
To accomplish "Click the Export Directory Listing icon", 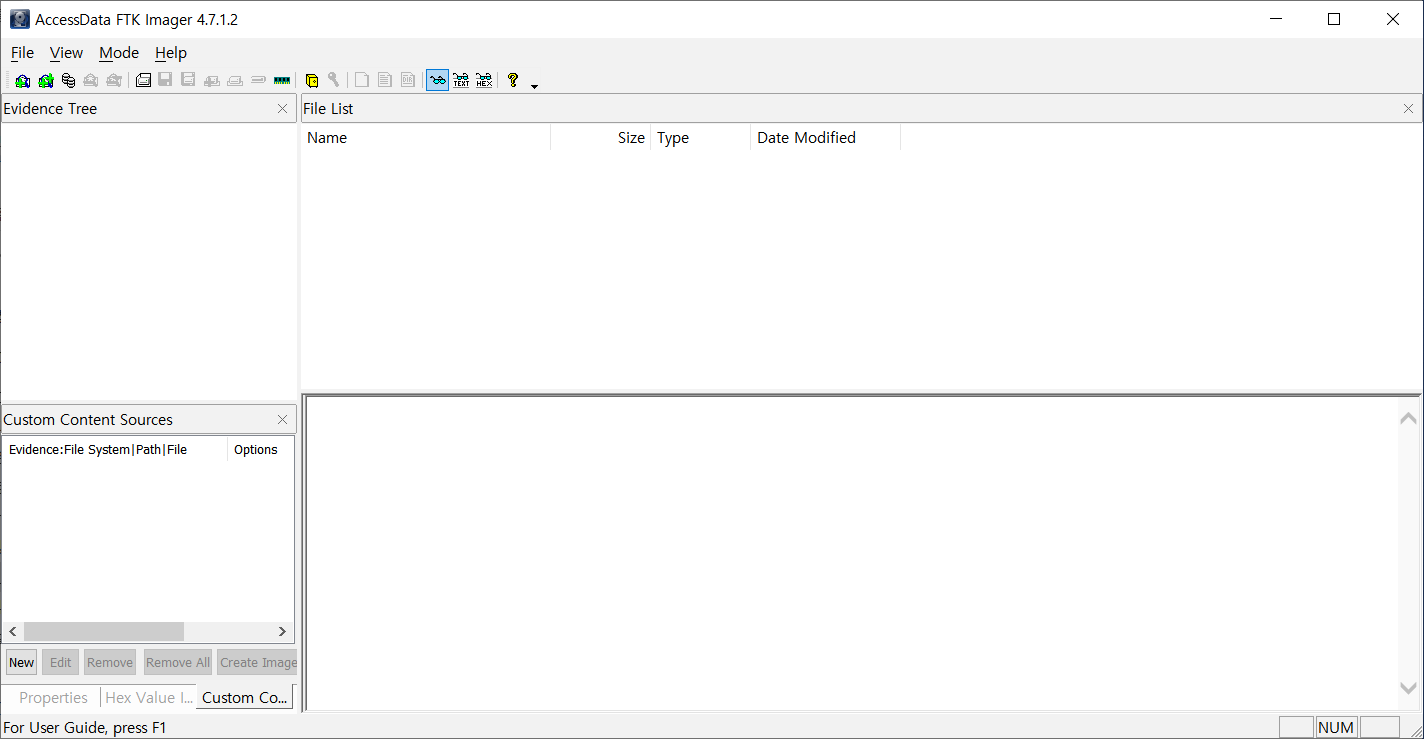I will click(x=408, y=81).
